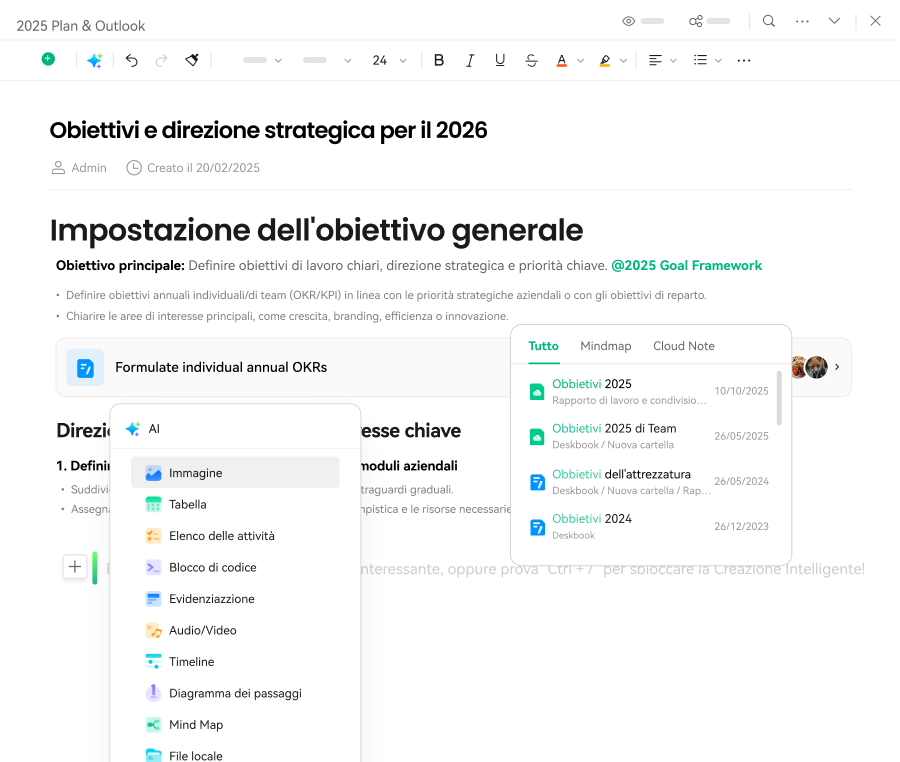Open the AI sparkle assistant in toolbar
Screen dimensions: 900x762
tap(94, 60)
